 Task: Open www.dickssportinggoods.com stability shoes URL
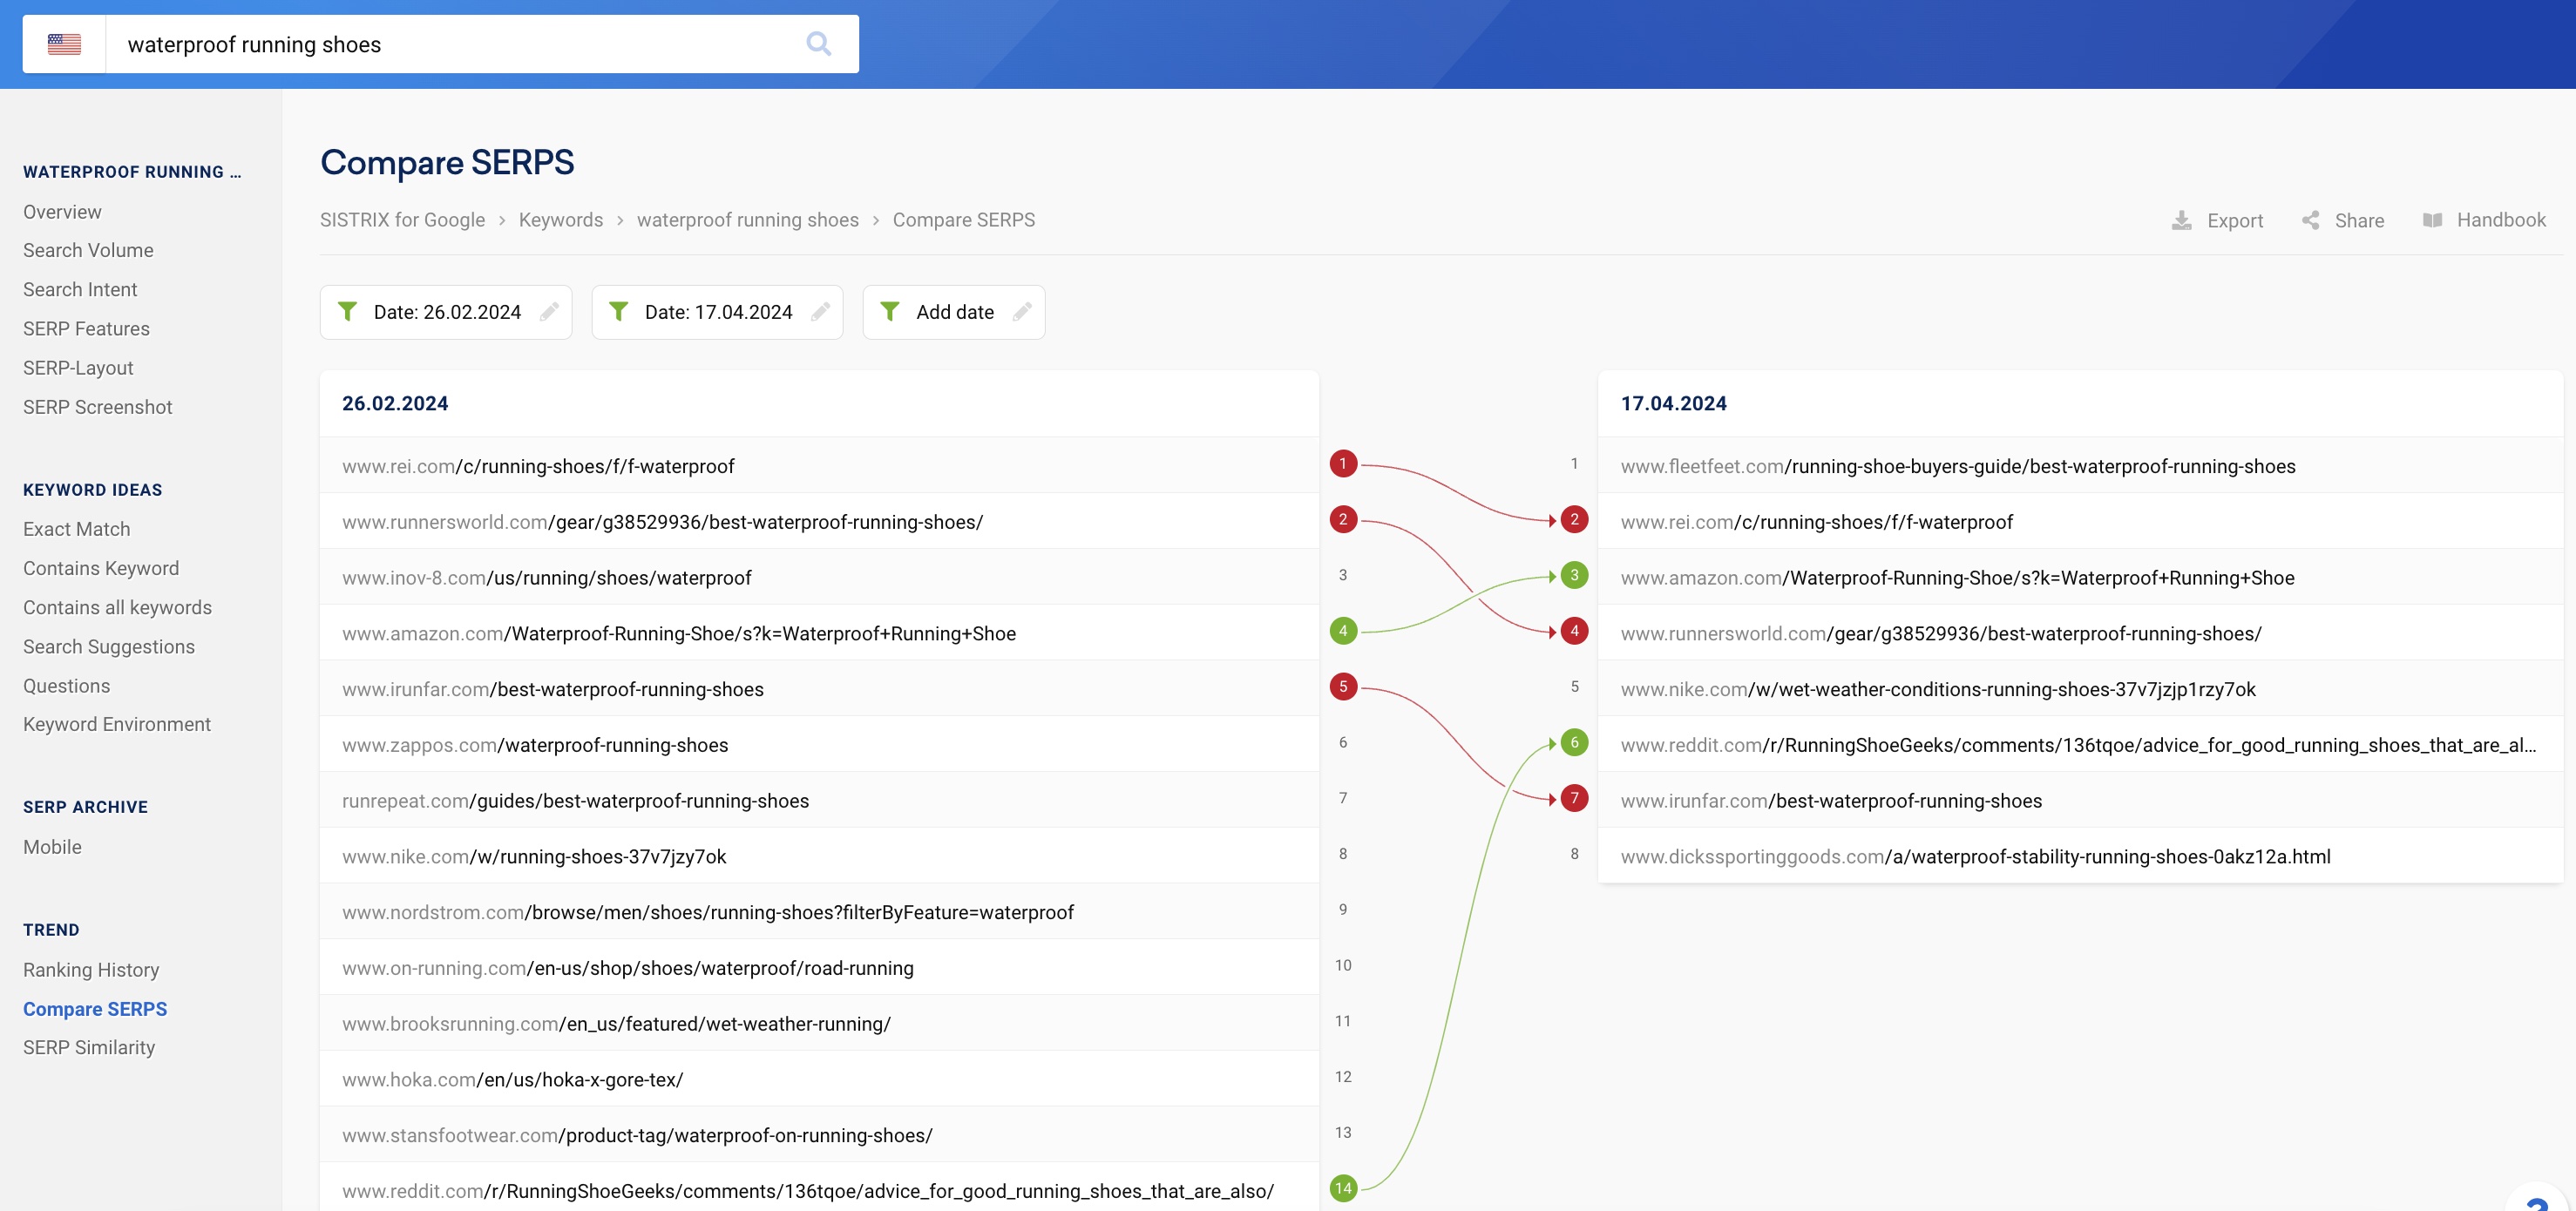pyautogui.click(x=1975, y=857)
